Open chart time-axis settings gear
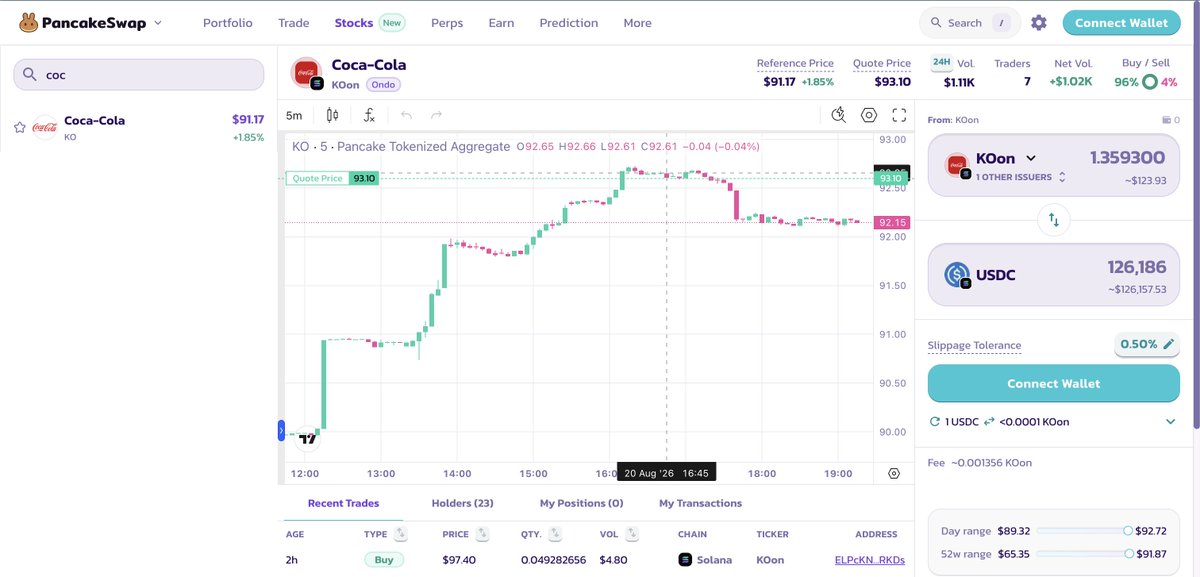The height and width of the screenshot is (577, 1200). coord(893,473)
